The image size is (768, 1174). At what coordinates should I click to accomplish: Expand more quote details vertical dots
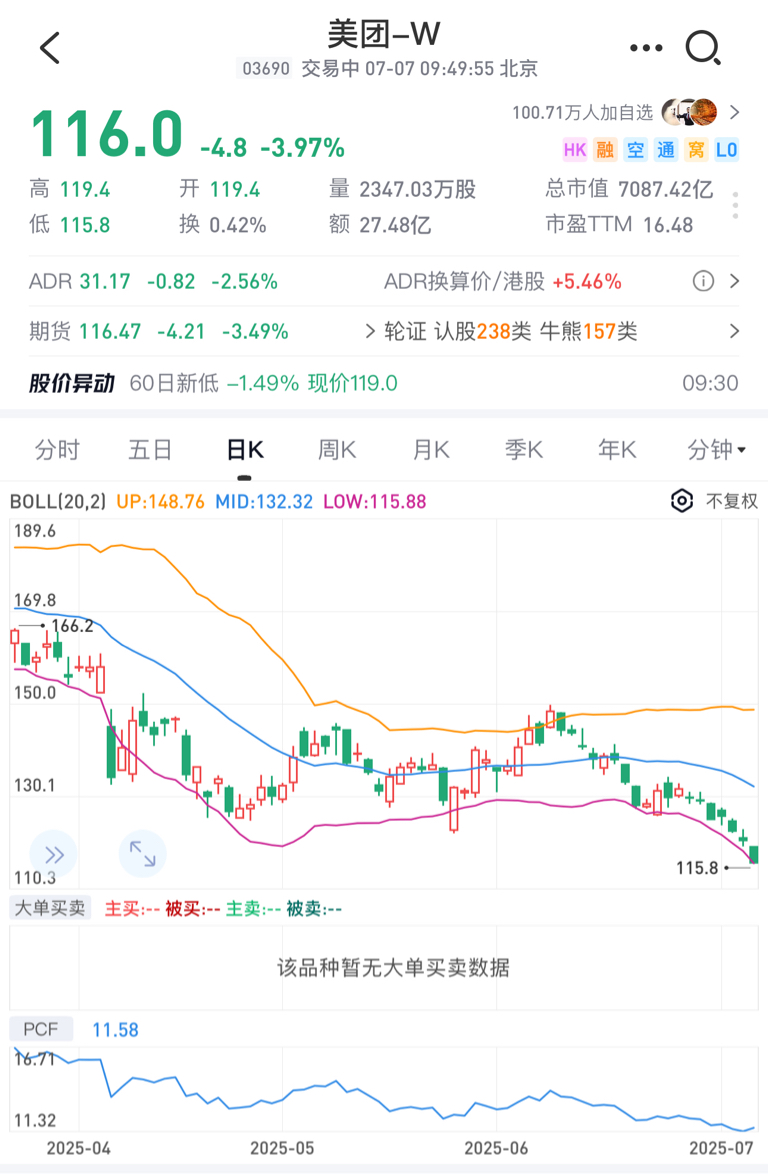pos(736,205)
